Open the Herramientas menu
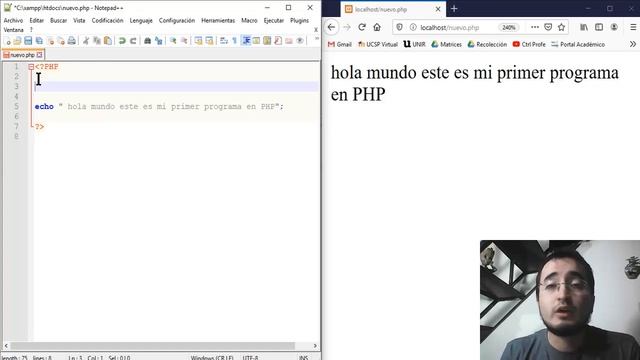640x360 pixels. click(x=218, y=20)
